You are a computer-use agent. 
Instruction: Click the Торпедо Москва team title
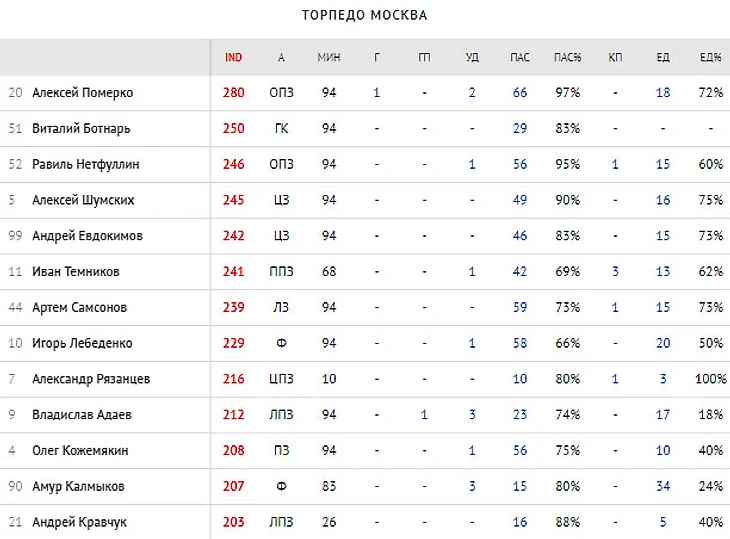coord(364,15)
